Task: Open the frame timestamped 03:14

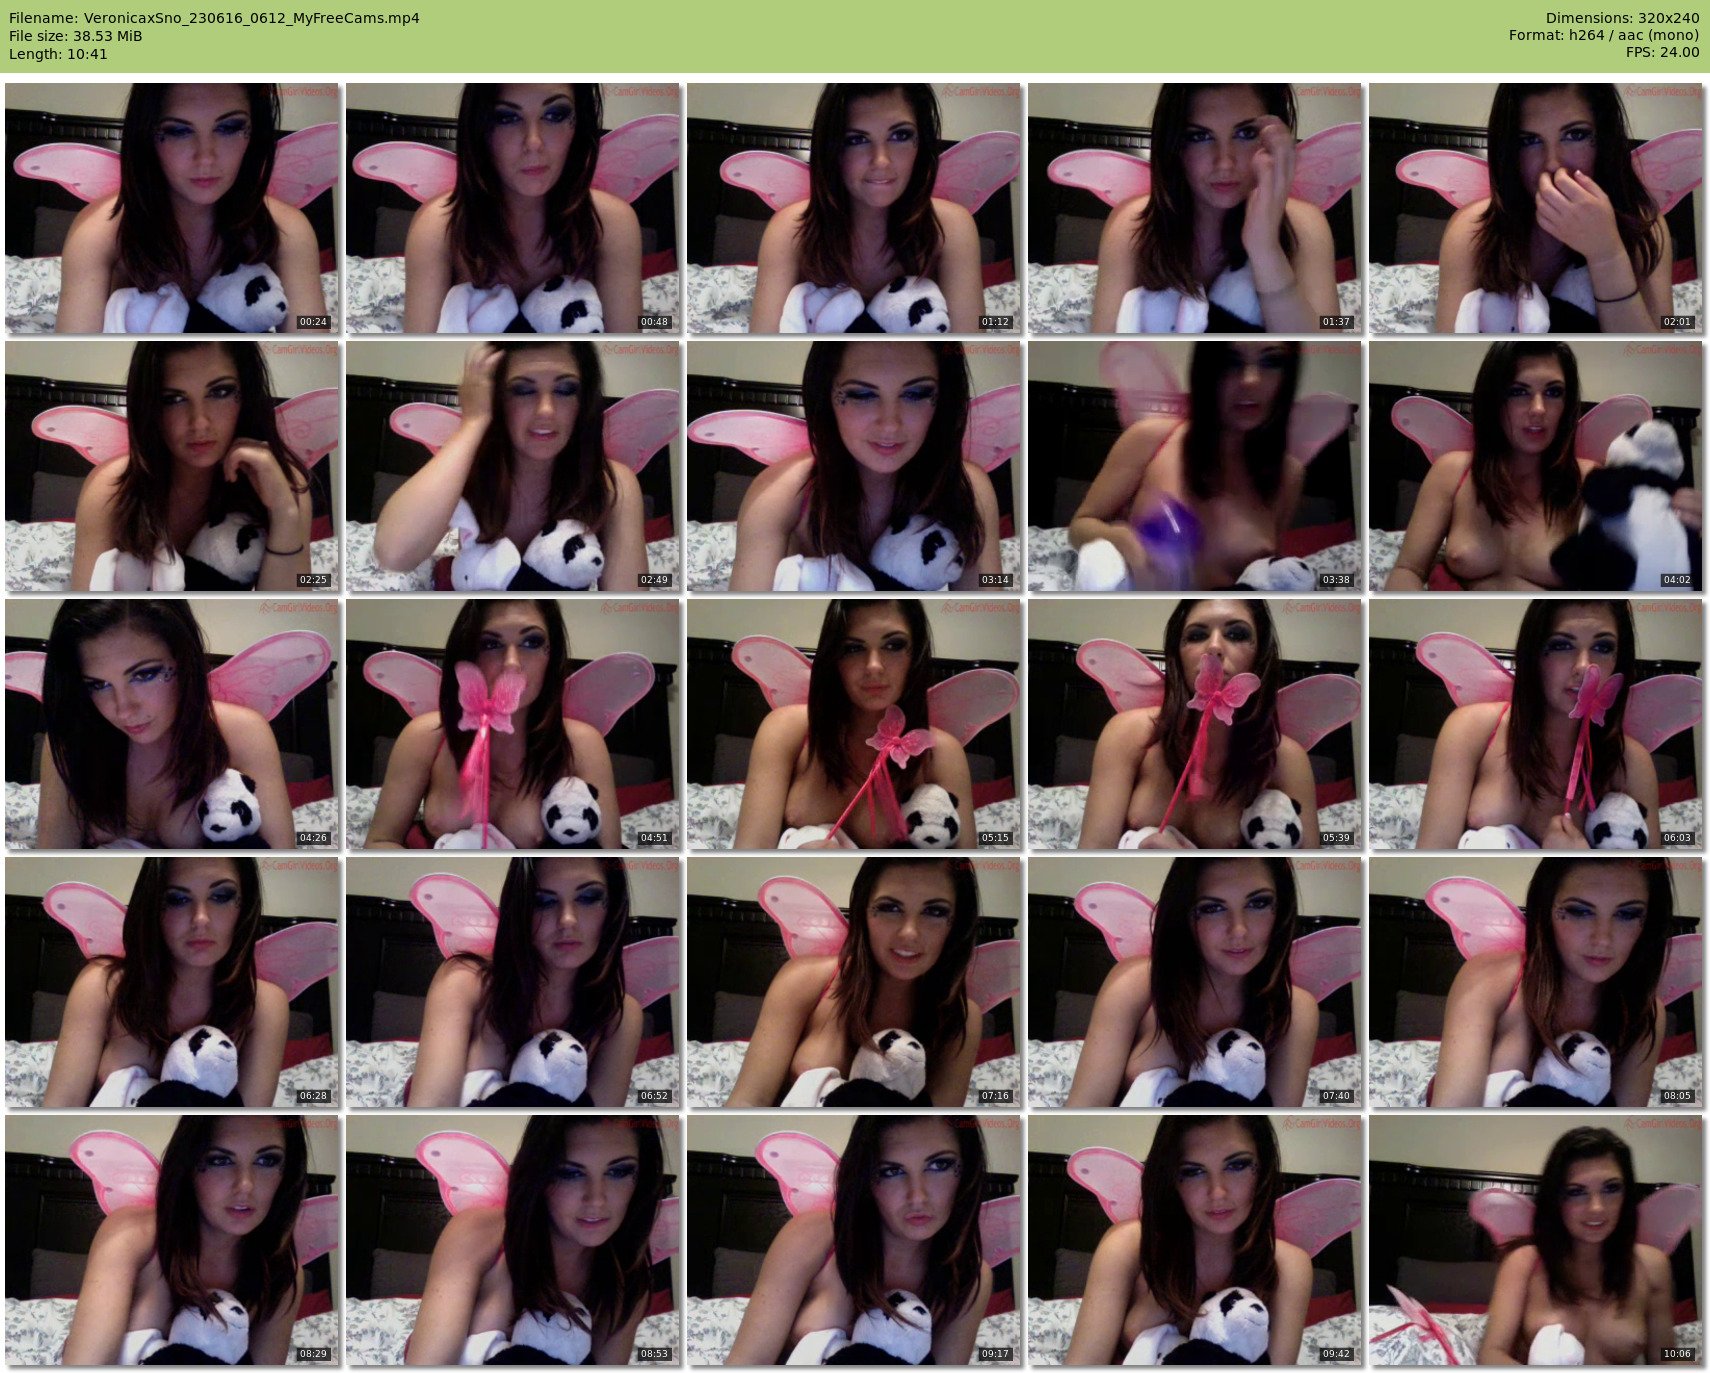Action: pyautogui.click(x=854, y=466)
